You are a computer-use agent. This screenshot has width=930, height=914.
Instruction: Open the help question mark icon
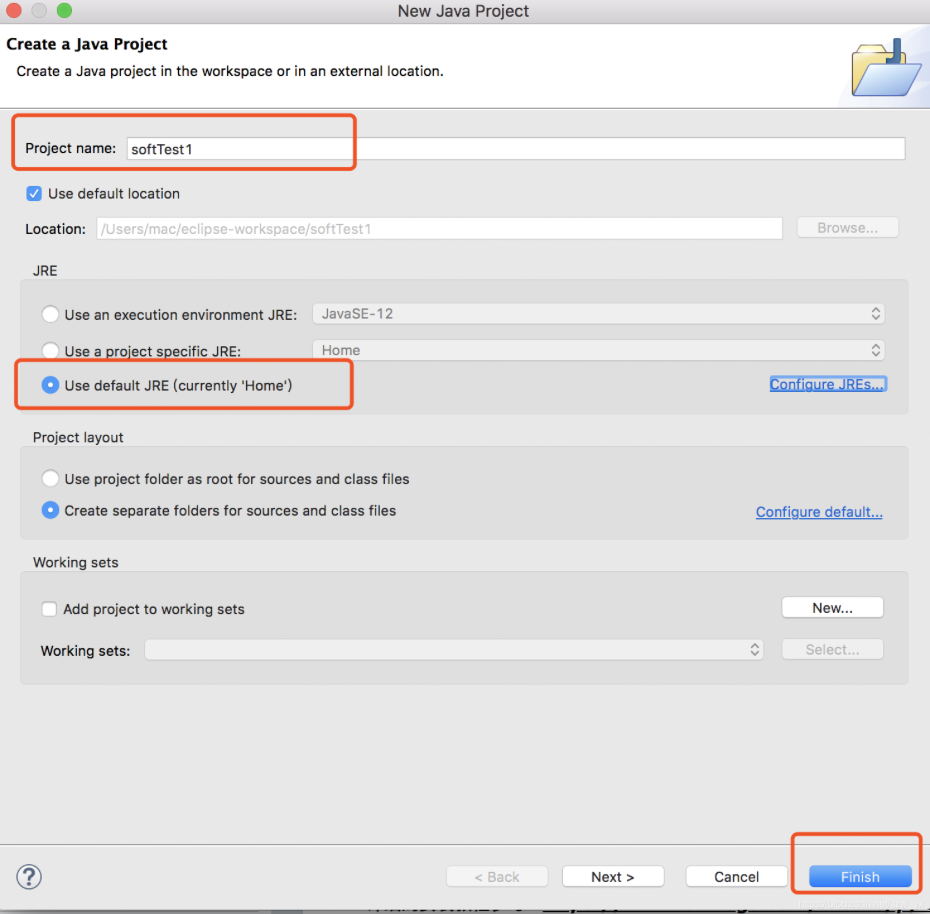click(28, 876)
